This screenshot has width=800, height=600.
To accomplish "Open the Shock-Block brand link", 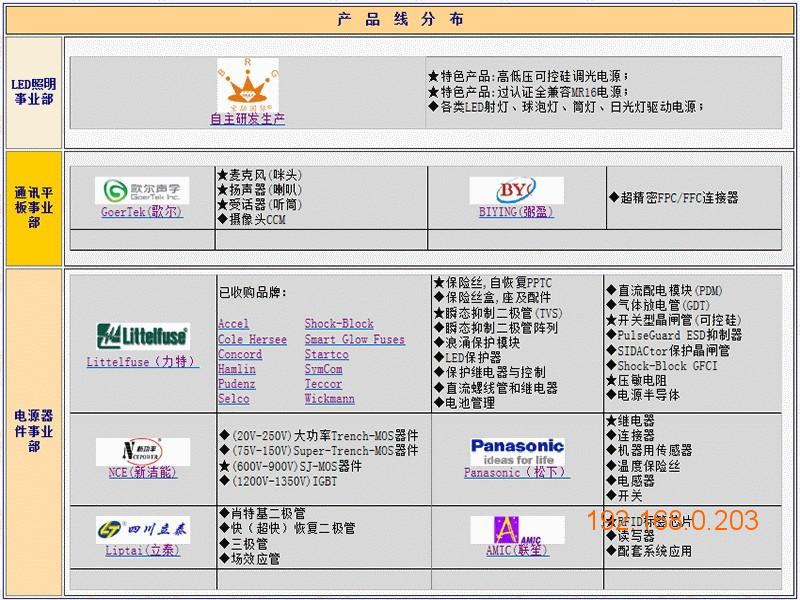I will pos(339,324).
